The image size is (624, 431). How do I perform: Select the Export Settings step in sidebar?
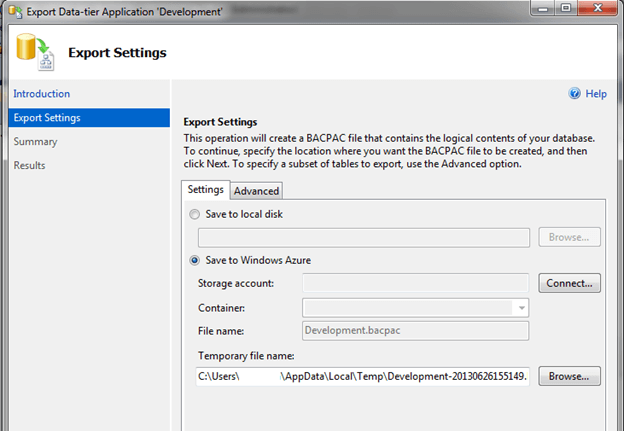click(89, 118)
